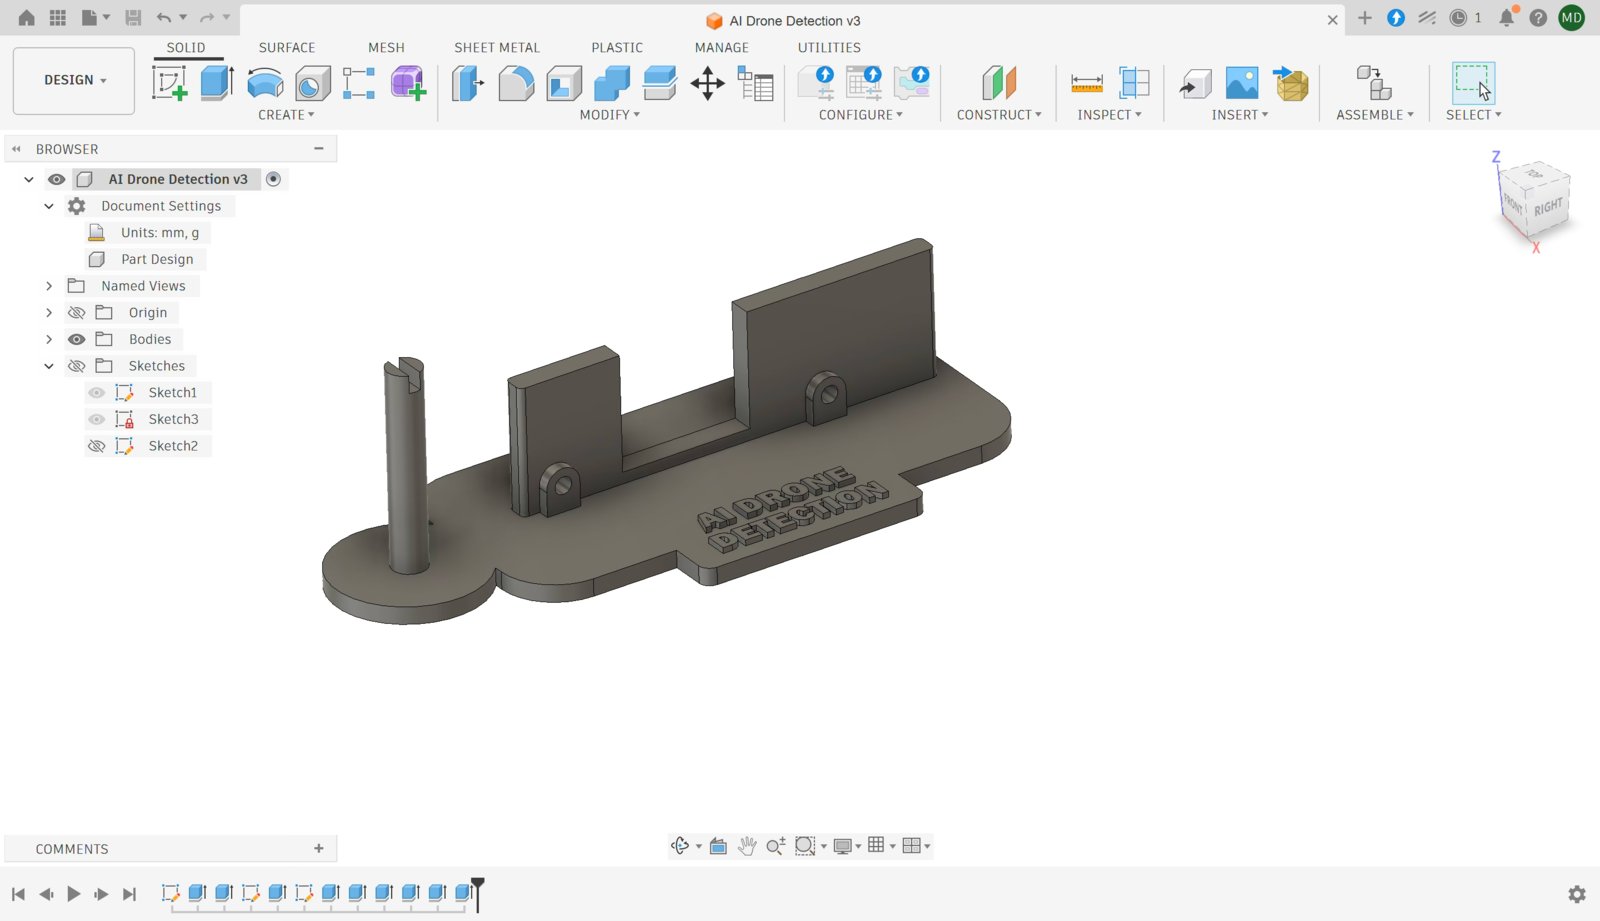This screenshot has height=921, width=1600.
Task: Toggle visibility of Sketch1
Action: [96, 393]
